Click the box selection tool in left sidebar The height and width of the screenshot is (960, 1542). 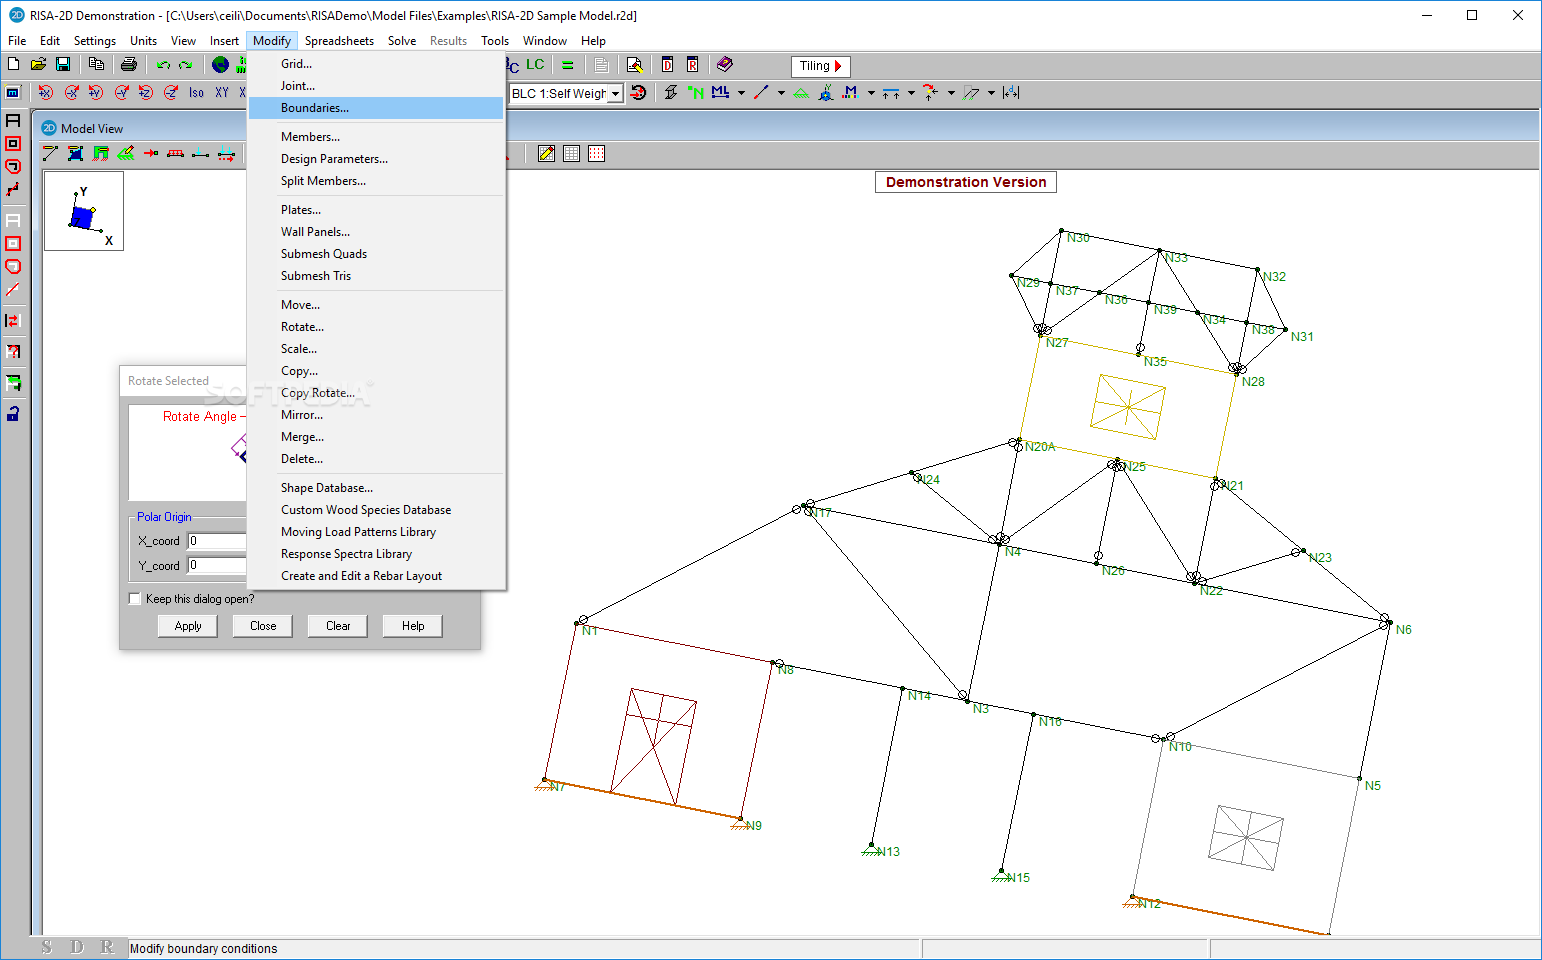(13, 143)
